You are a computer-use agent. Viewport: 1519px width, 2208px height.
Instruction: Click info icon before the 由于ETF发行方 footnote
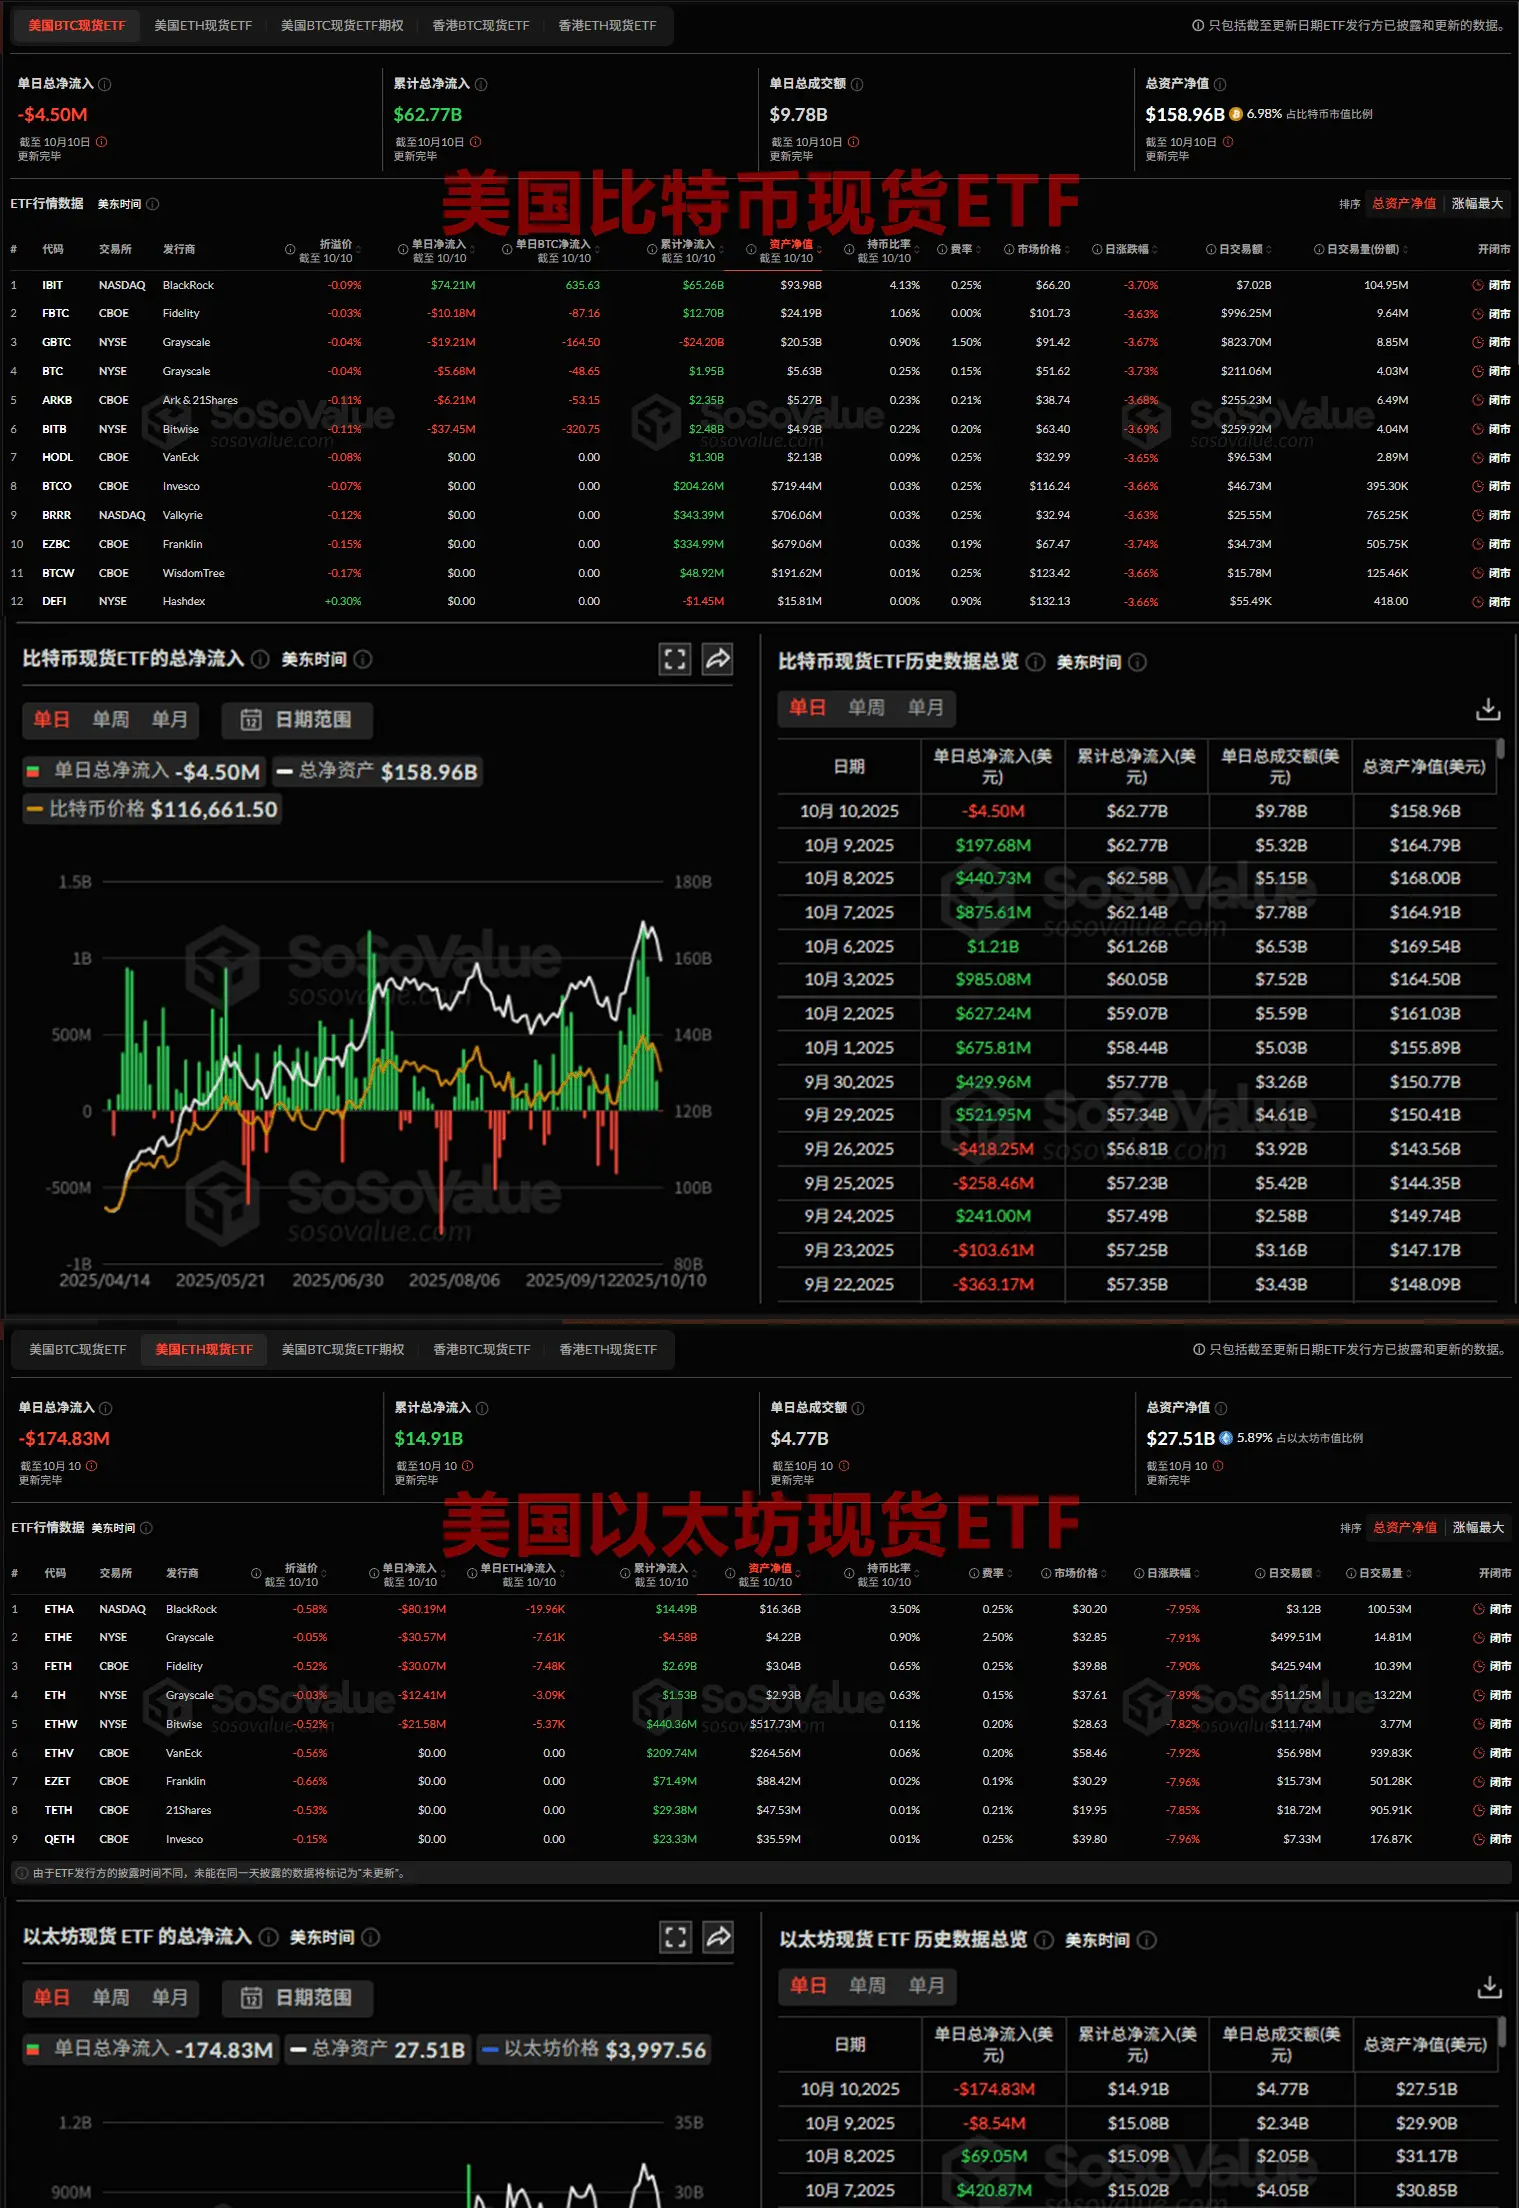(x=22, y=1873)
